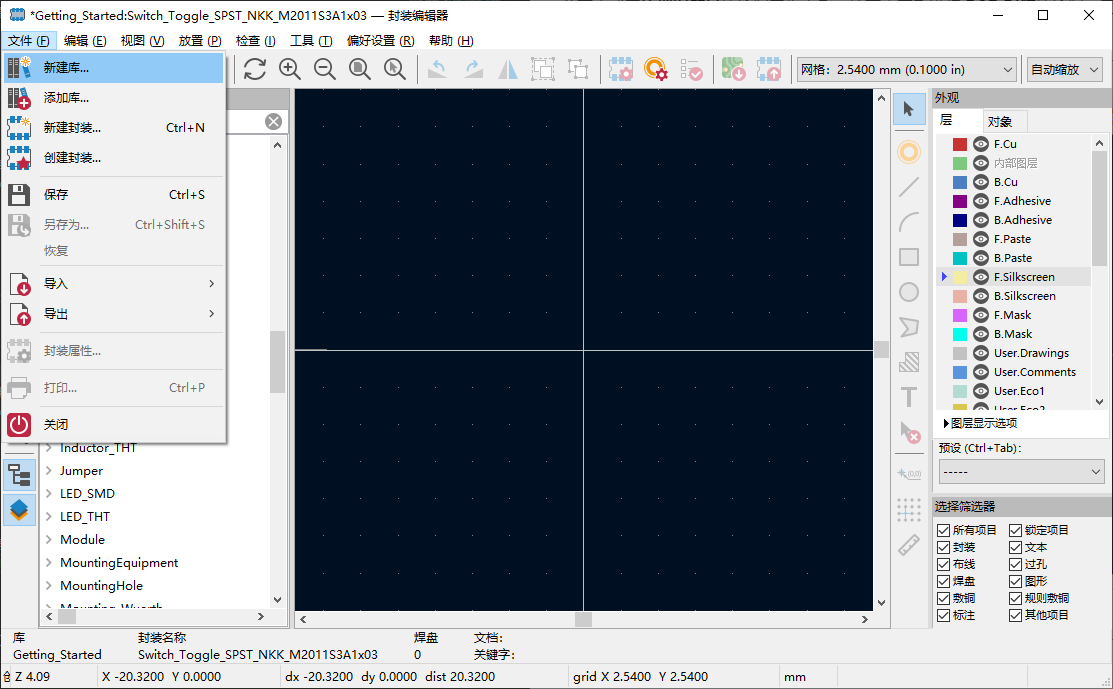Click the F.Adhesive purple color swatch

960,201
